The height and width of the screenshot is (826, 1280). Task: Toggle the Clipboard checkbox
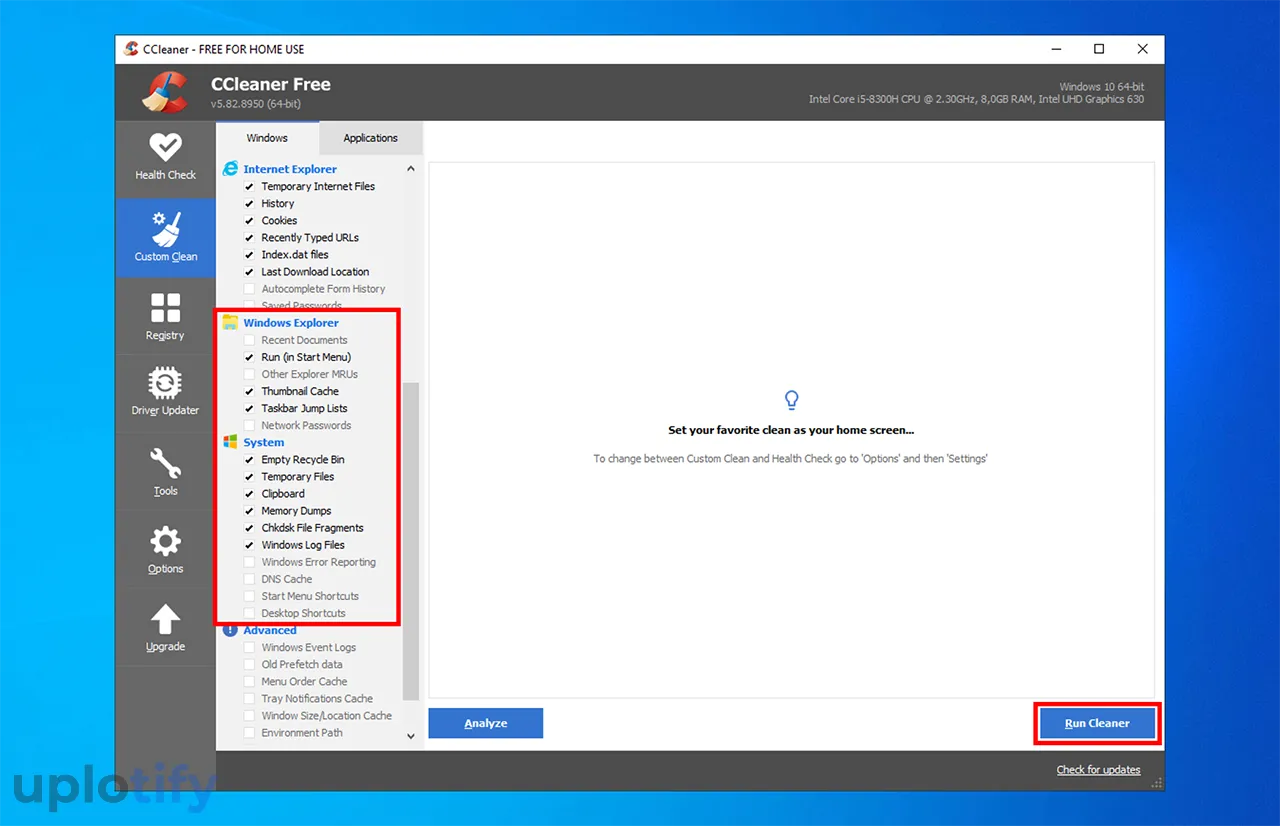250,494
